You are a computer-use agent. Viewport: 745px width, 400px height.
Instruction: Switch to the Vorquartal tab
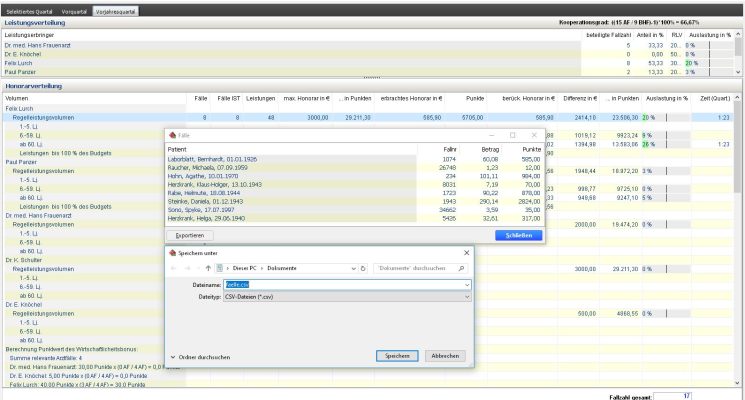(x=74, y=11)
